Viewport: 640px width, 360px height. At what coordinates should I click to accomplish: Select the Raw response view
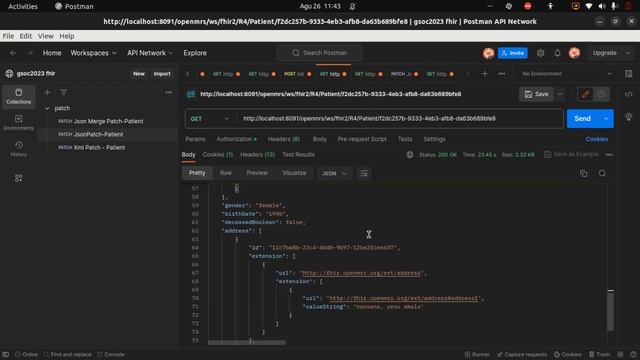(x=226, y=173)
